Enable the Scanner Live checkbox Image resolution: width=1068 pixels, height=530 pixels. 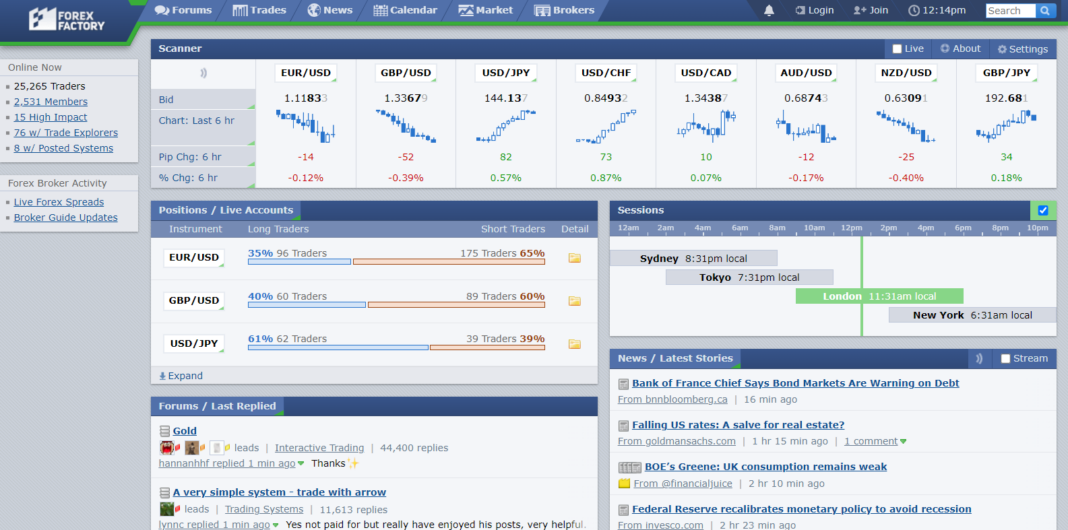pyautogui.click(x=897, y=49)
